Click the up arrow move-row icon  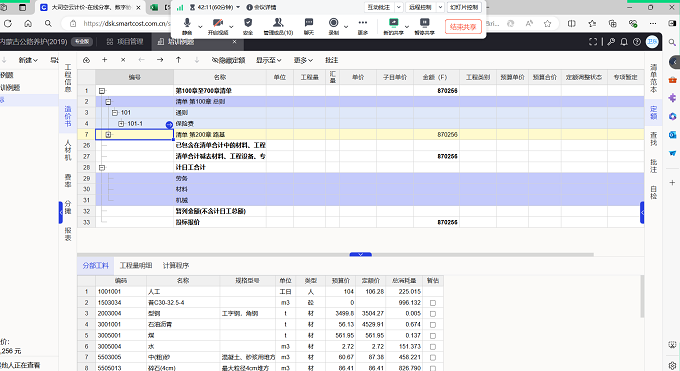tap(178, 60)
